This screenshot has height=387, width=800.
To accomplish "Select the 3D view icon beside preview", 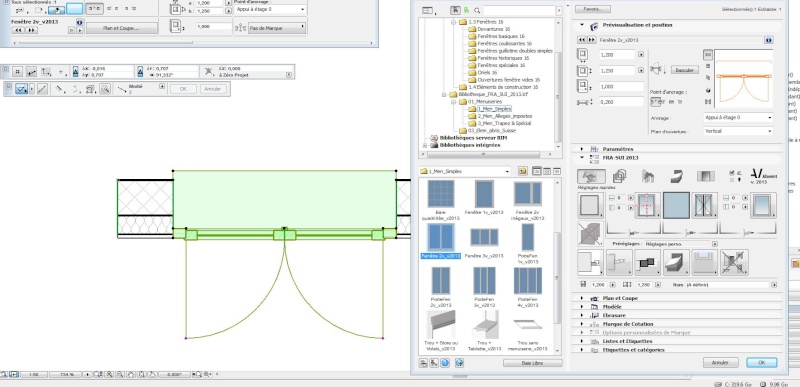I will click(708, 91).
